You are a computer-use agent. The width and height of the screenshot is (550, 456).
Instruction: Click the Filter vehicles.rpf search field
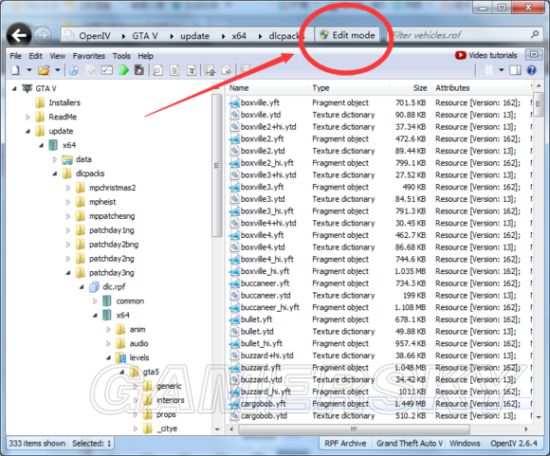(x=459, y=35)
